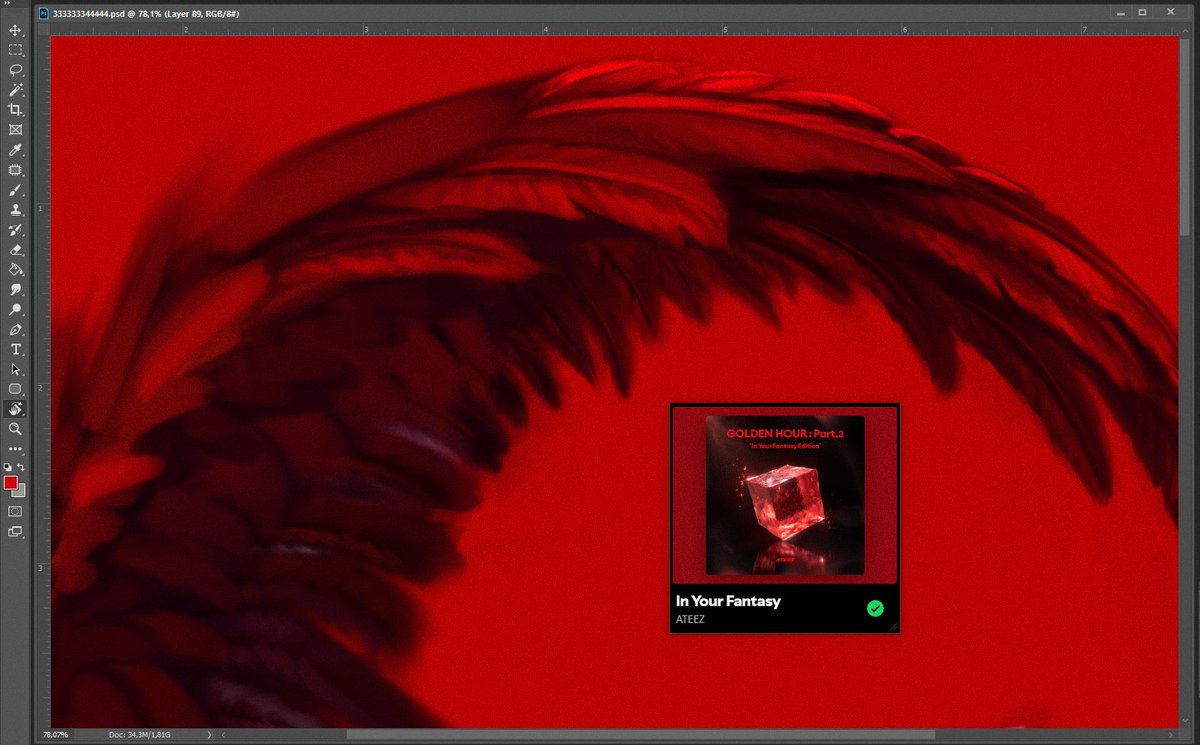The height and width of the screenshot is (745, 1200).
Task: Select the Lasso tool
Action: pos(15,70)
